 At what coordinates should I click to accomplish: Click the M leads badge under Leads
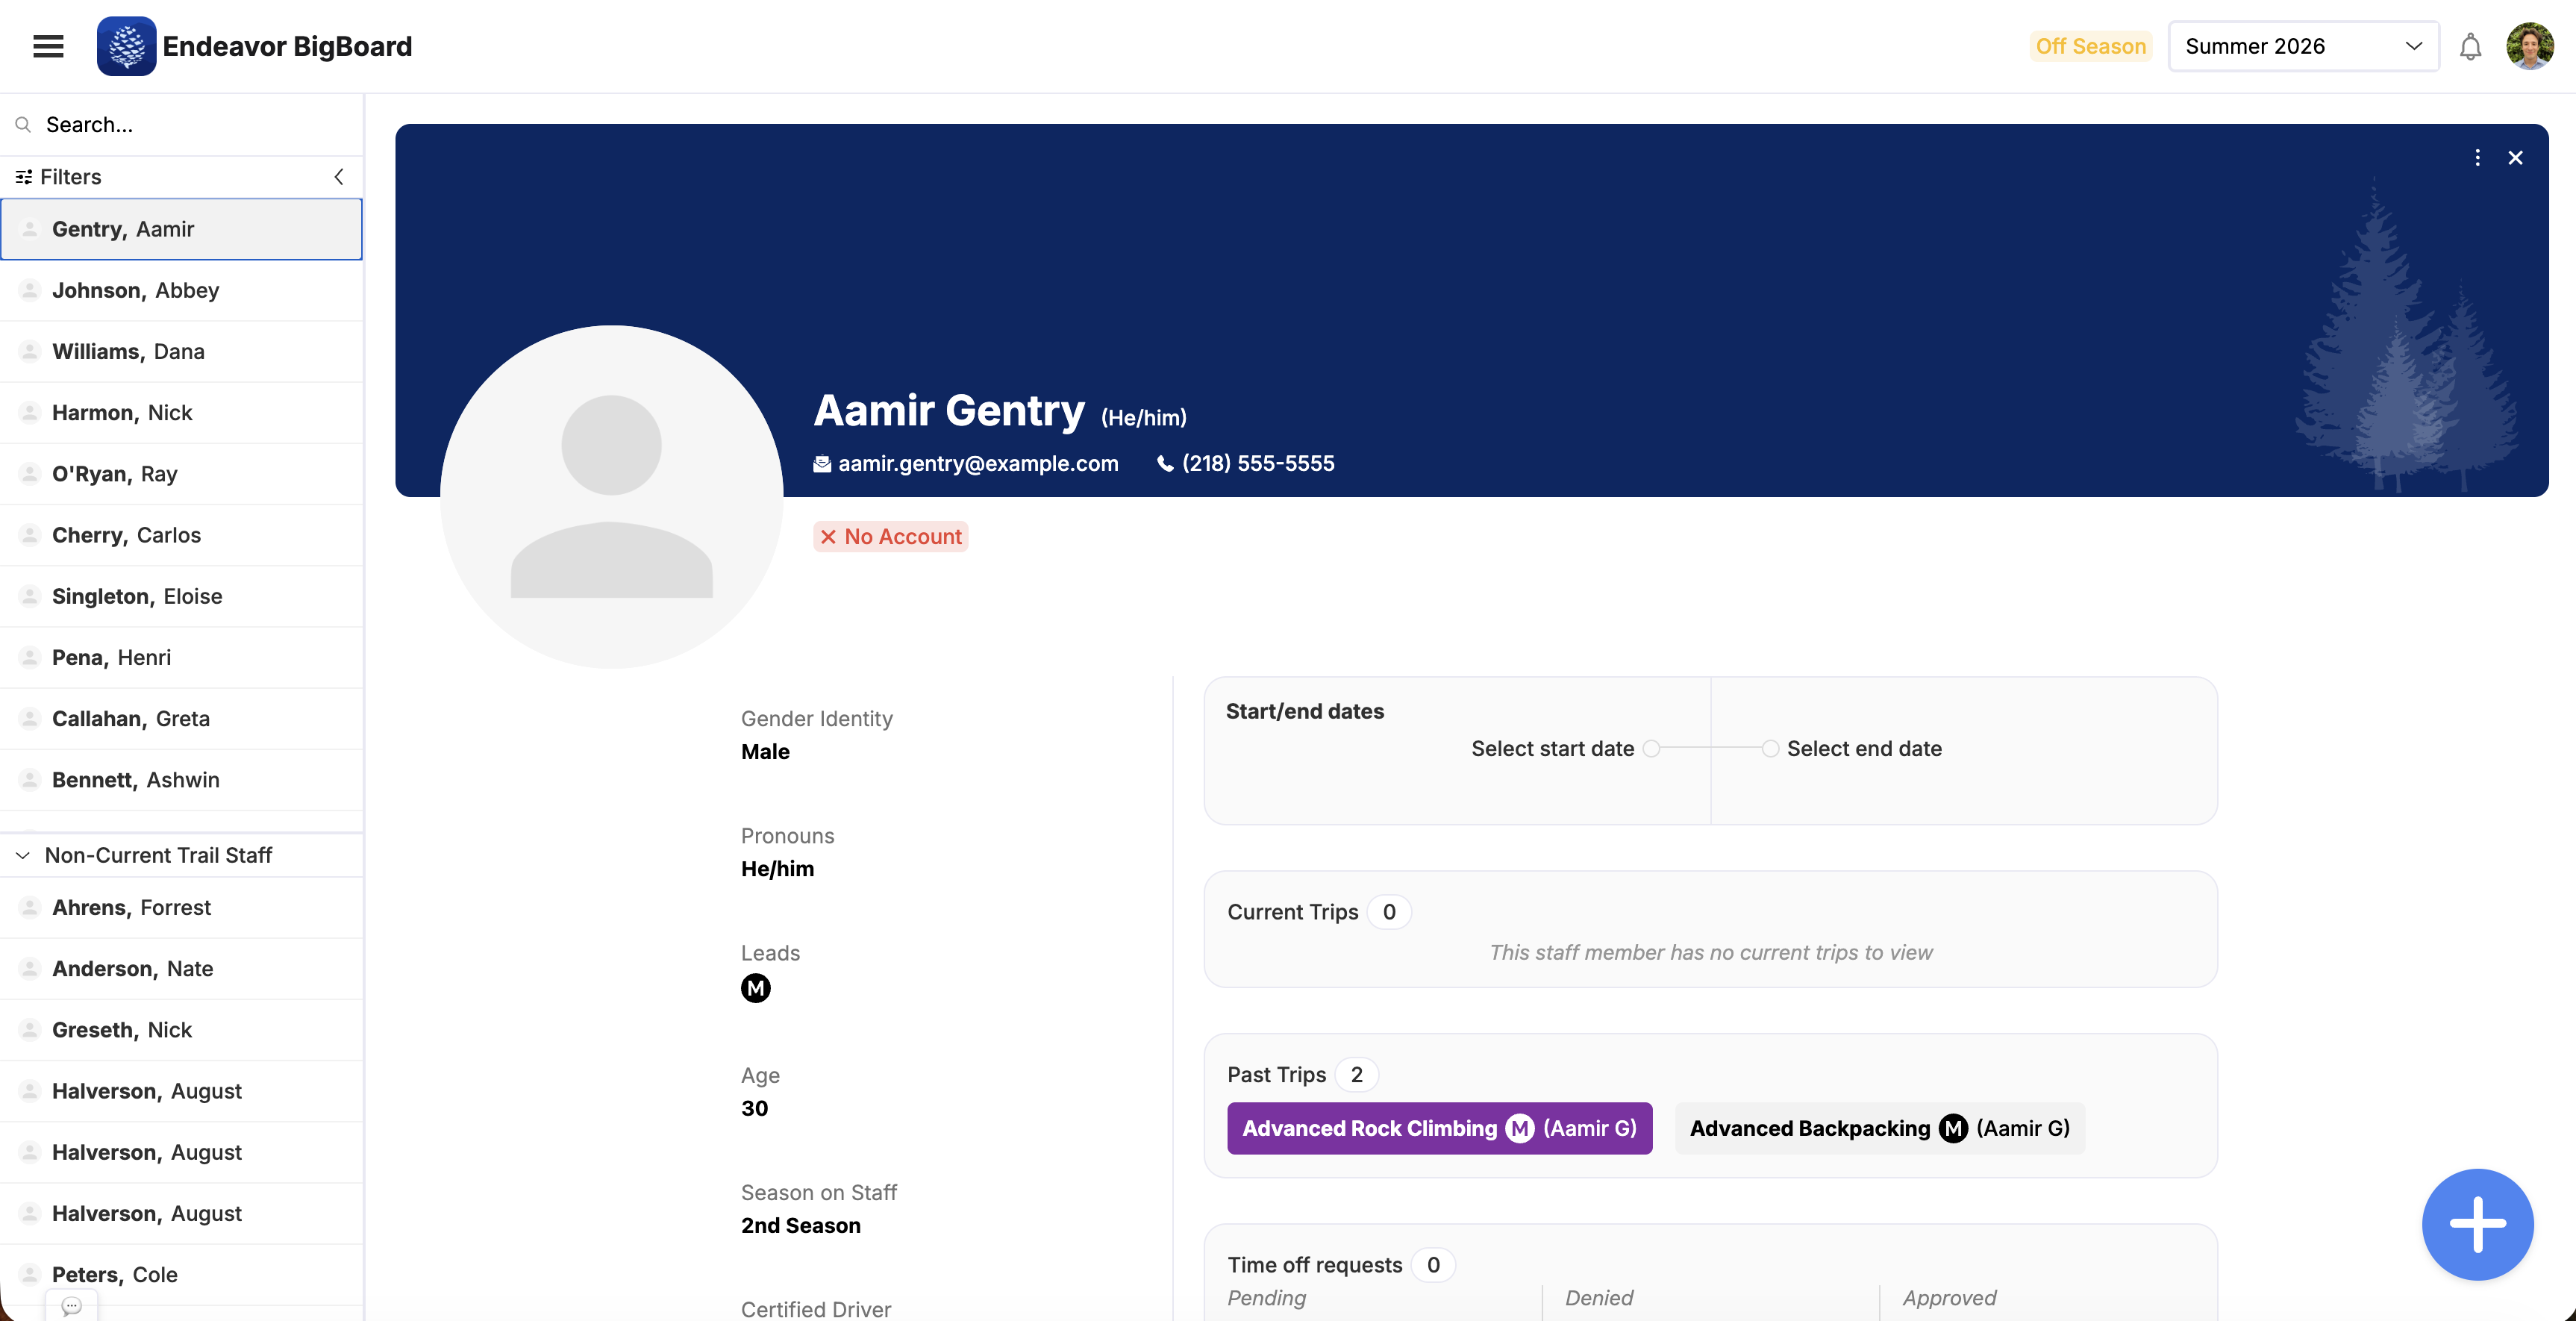click(x=756, y=988)
